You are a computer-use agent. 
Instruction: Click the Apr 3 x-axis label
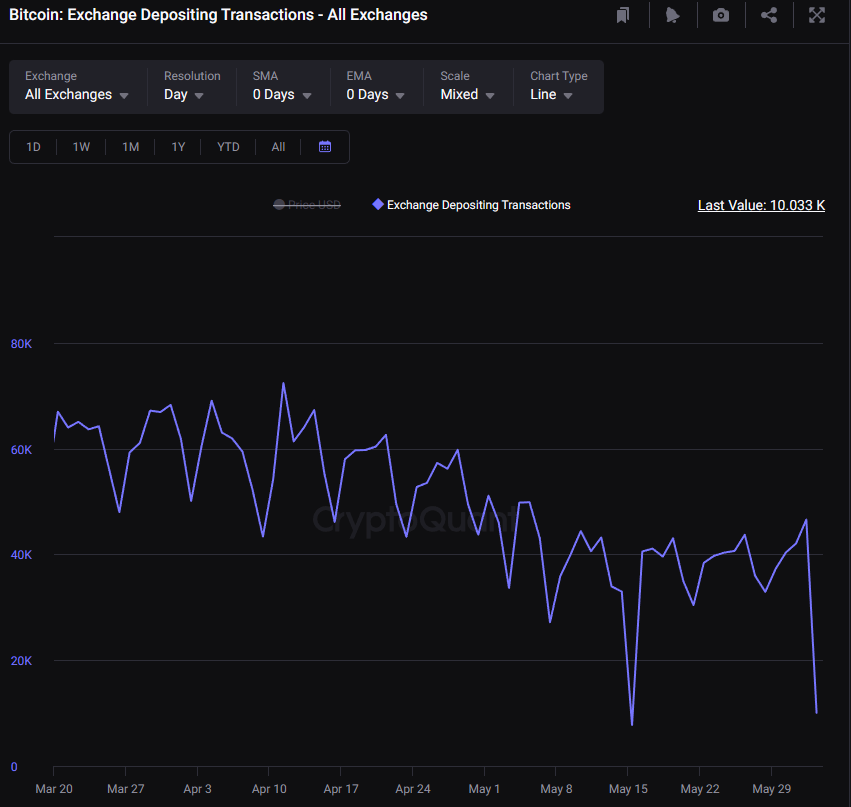[198, 789]
